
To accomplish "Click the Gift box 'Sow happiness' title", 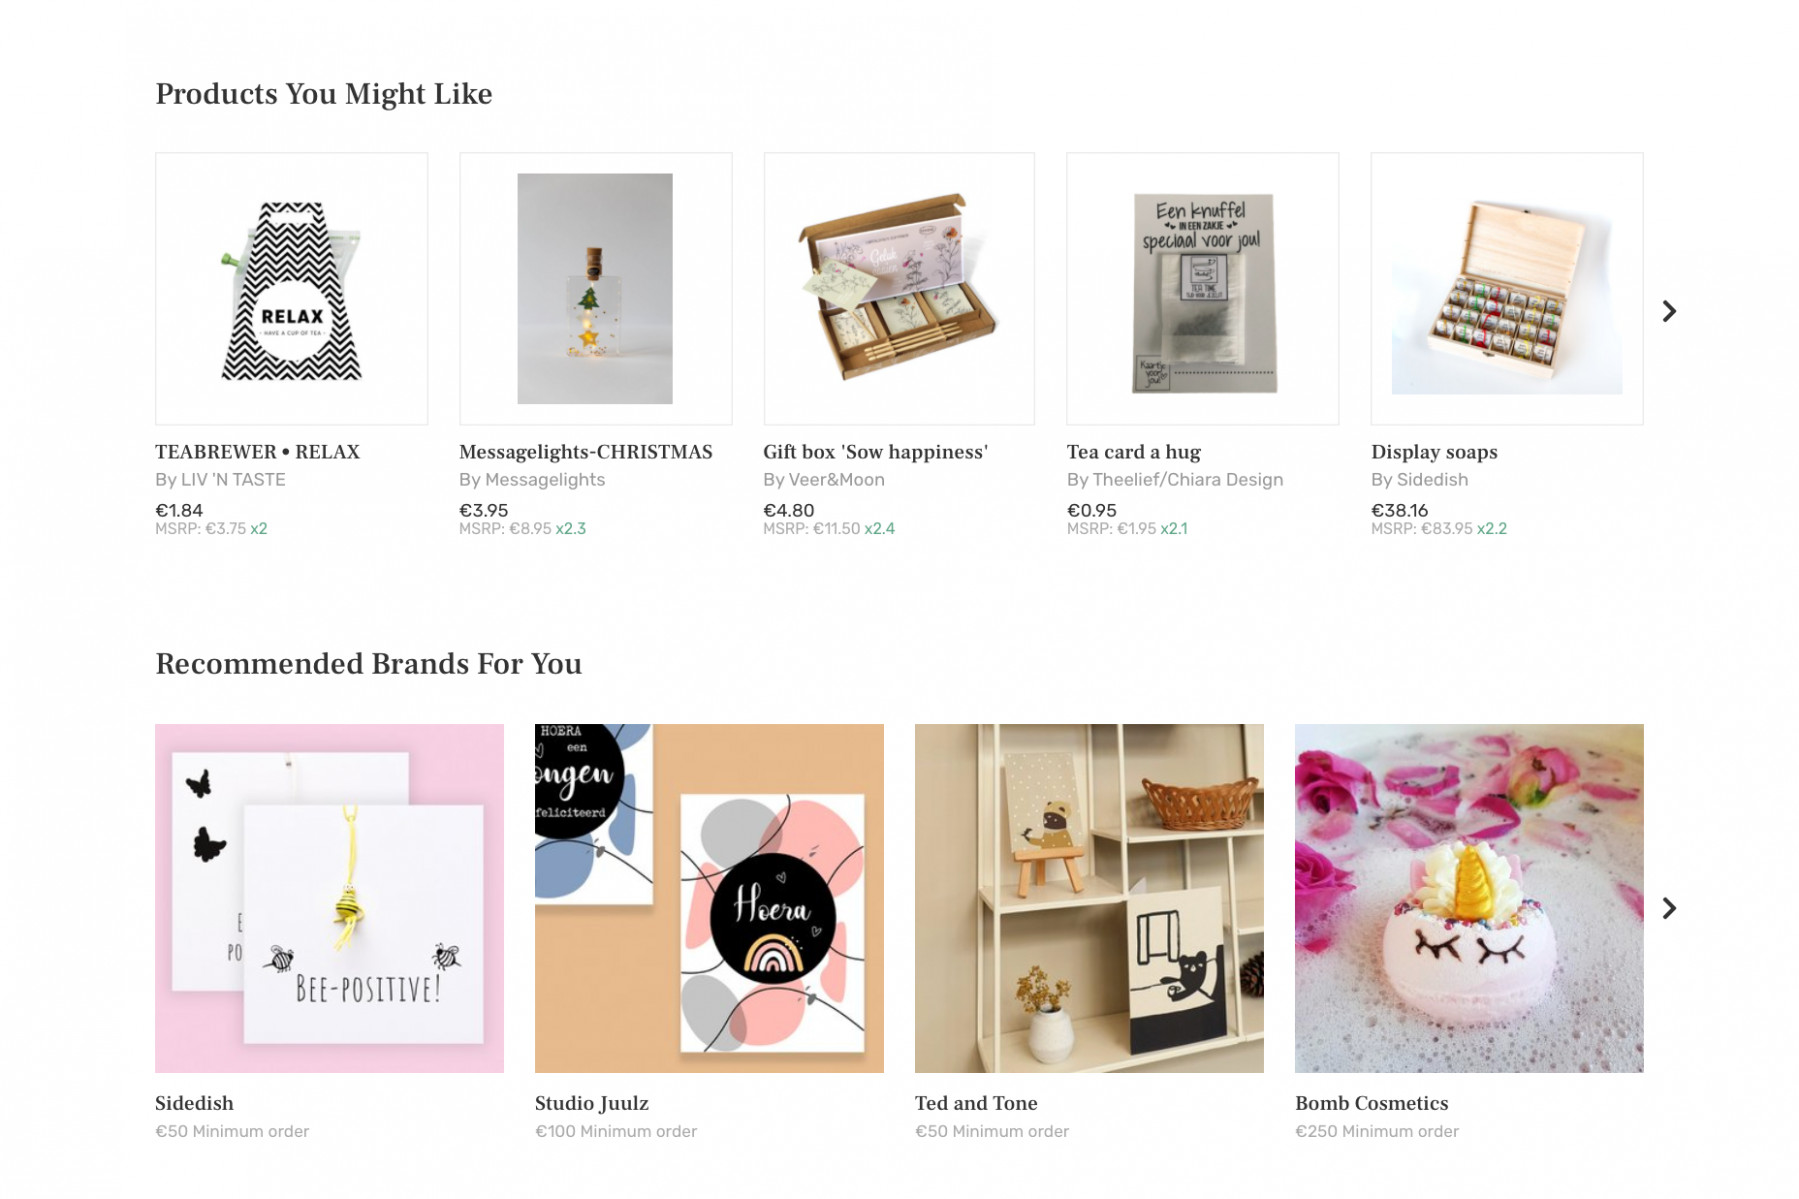I will pyautogui.click(x=875, y=452).
